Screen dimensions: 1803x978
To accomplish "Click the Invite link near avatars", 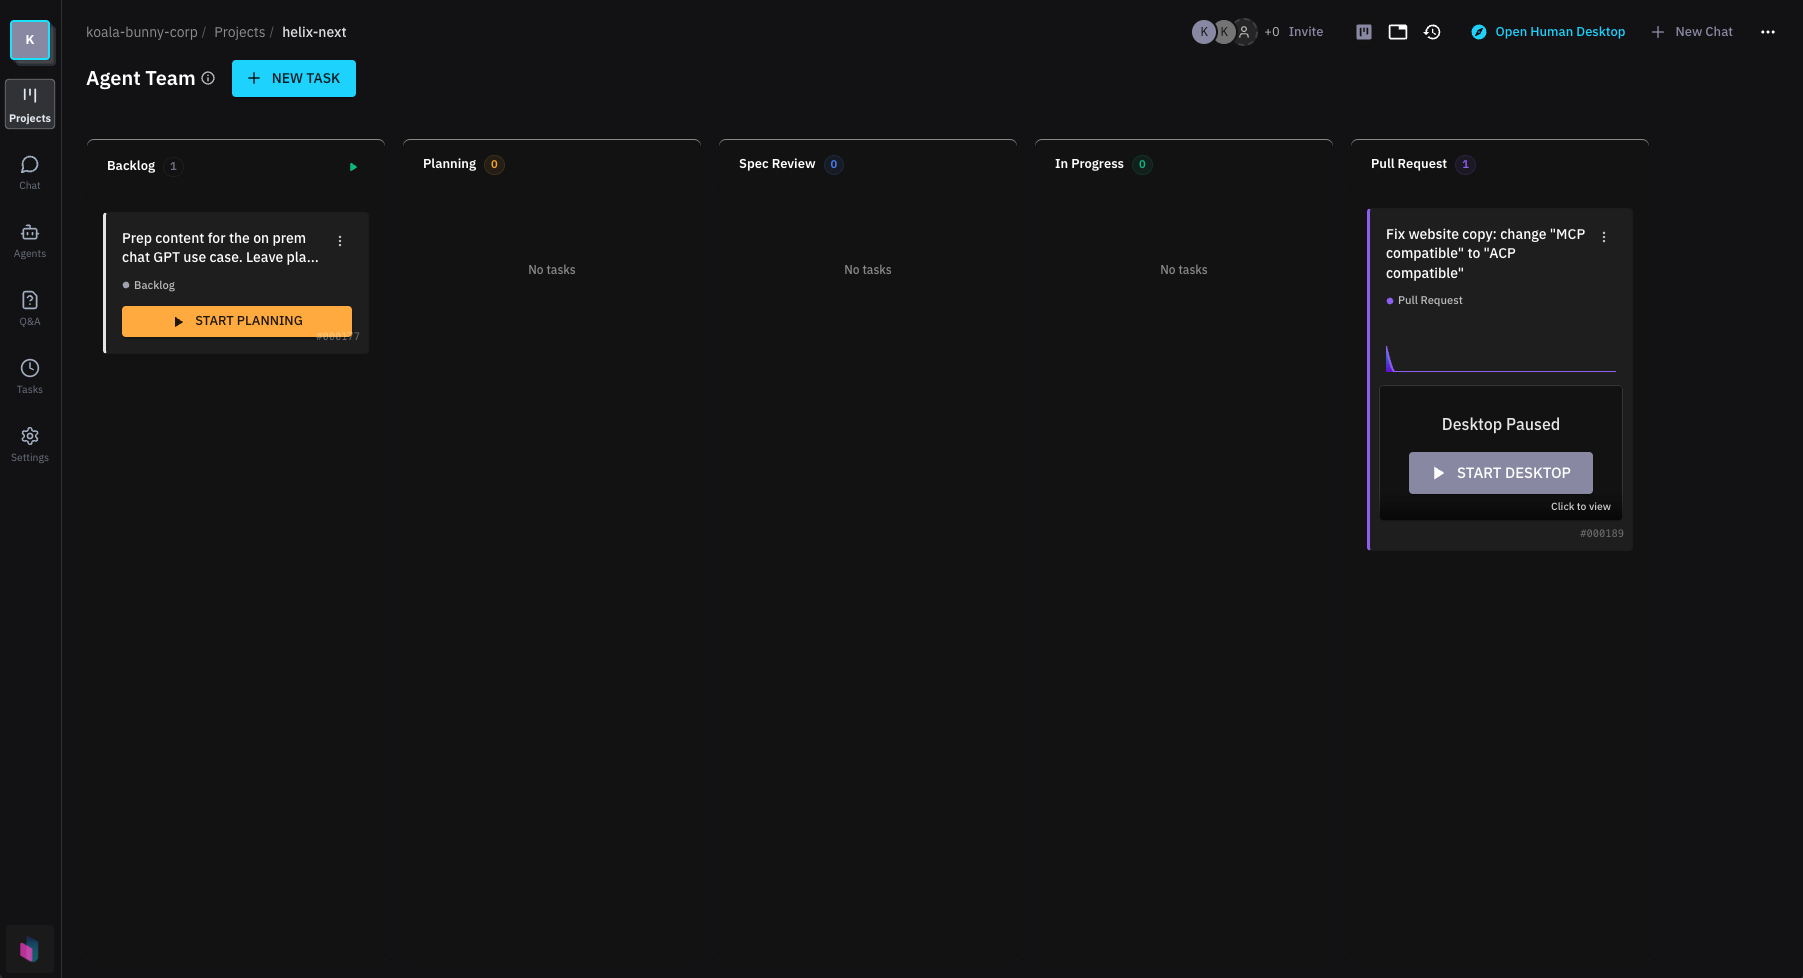I will click(1305, 31).
